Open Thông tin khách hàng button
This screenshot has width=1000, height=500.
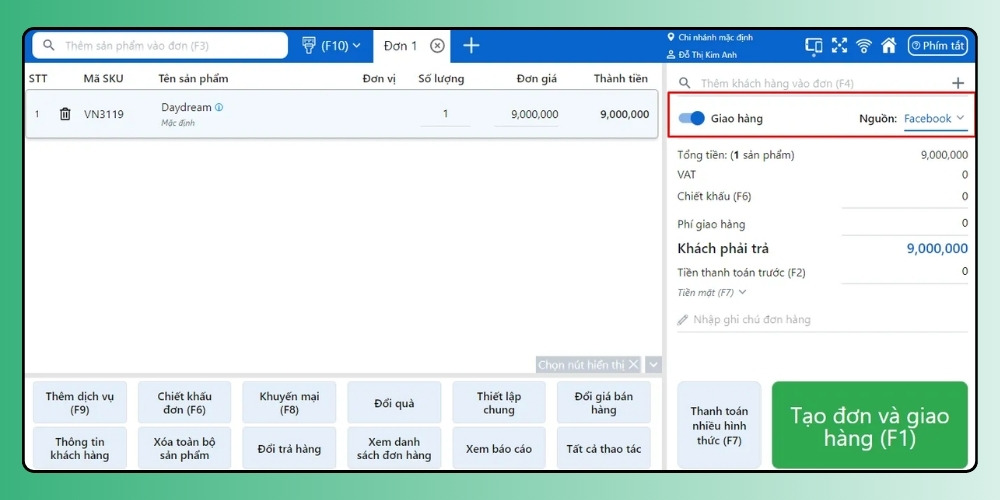pyautogui.click(x=80, y=448)
